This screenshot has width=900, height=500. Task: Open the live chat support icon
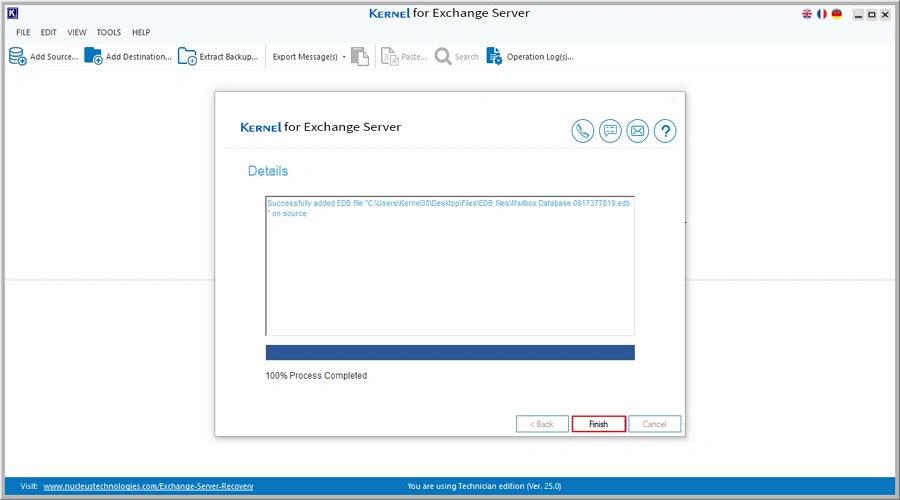(610, 131)
